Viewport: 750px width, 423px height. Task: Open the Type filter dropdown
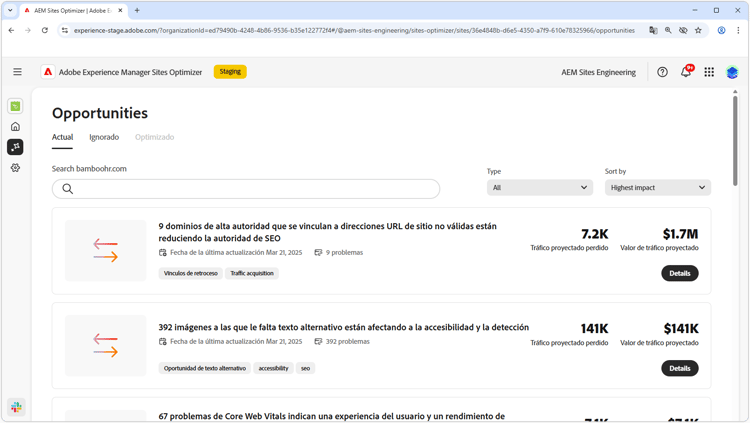tap(540, 188)
